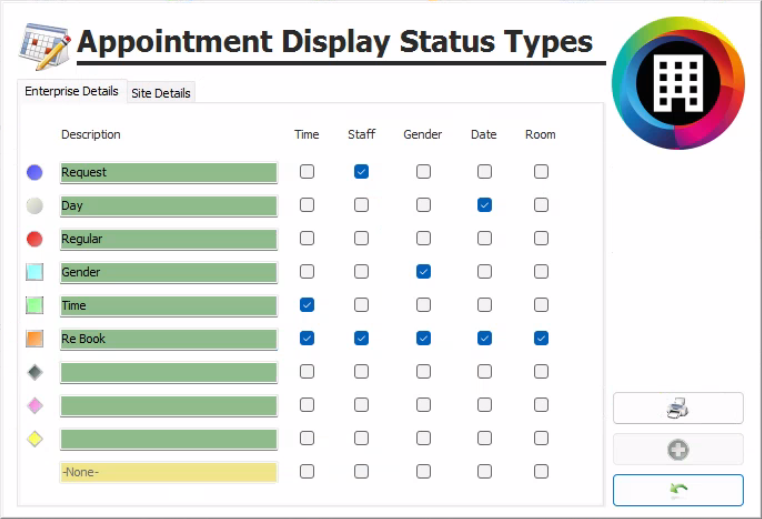
Task: Uncheck the Staff checkbox for Request
Action: click(x=361, y=172)
